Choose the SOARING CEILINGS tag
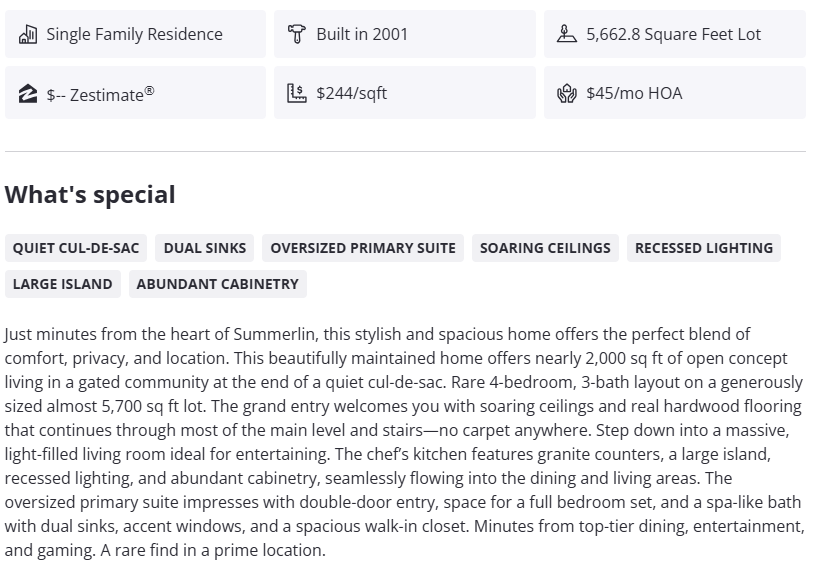This screenshot has height=574, width=829. [545, 248]
